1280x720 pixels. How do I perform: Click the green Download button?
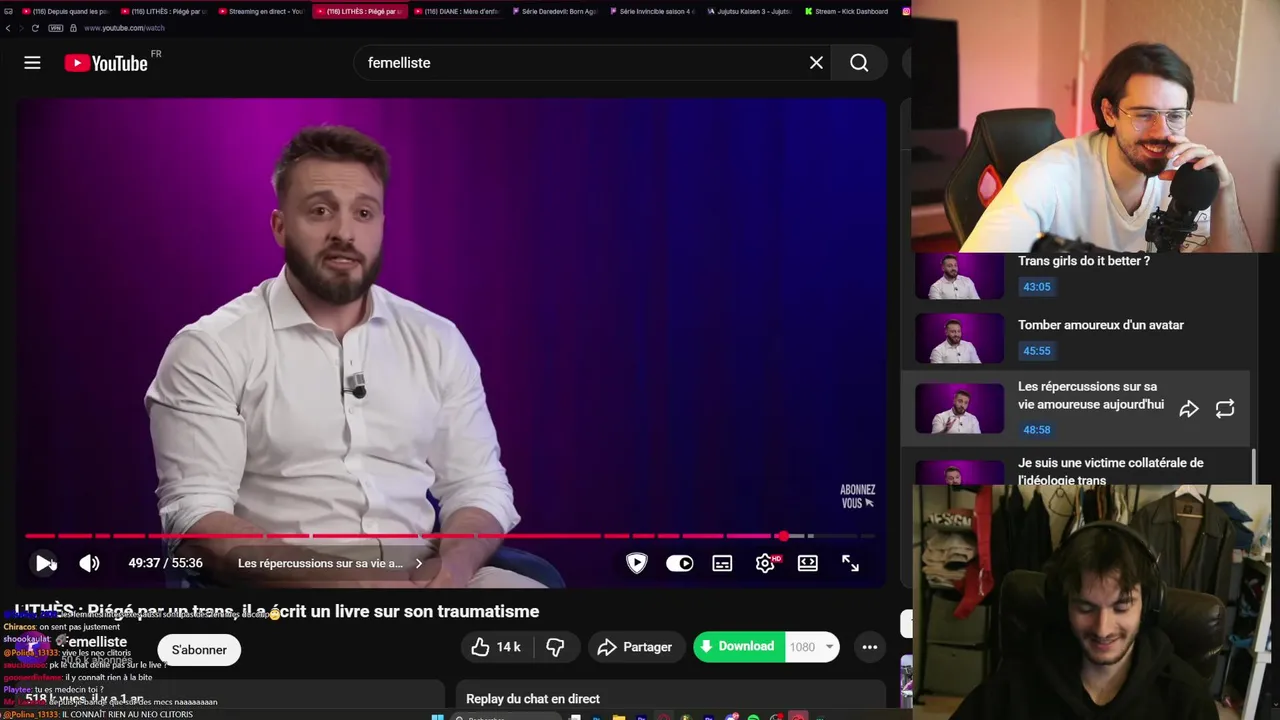739,647
